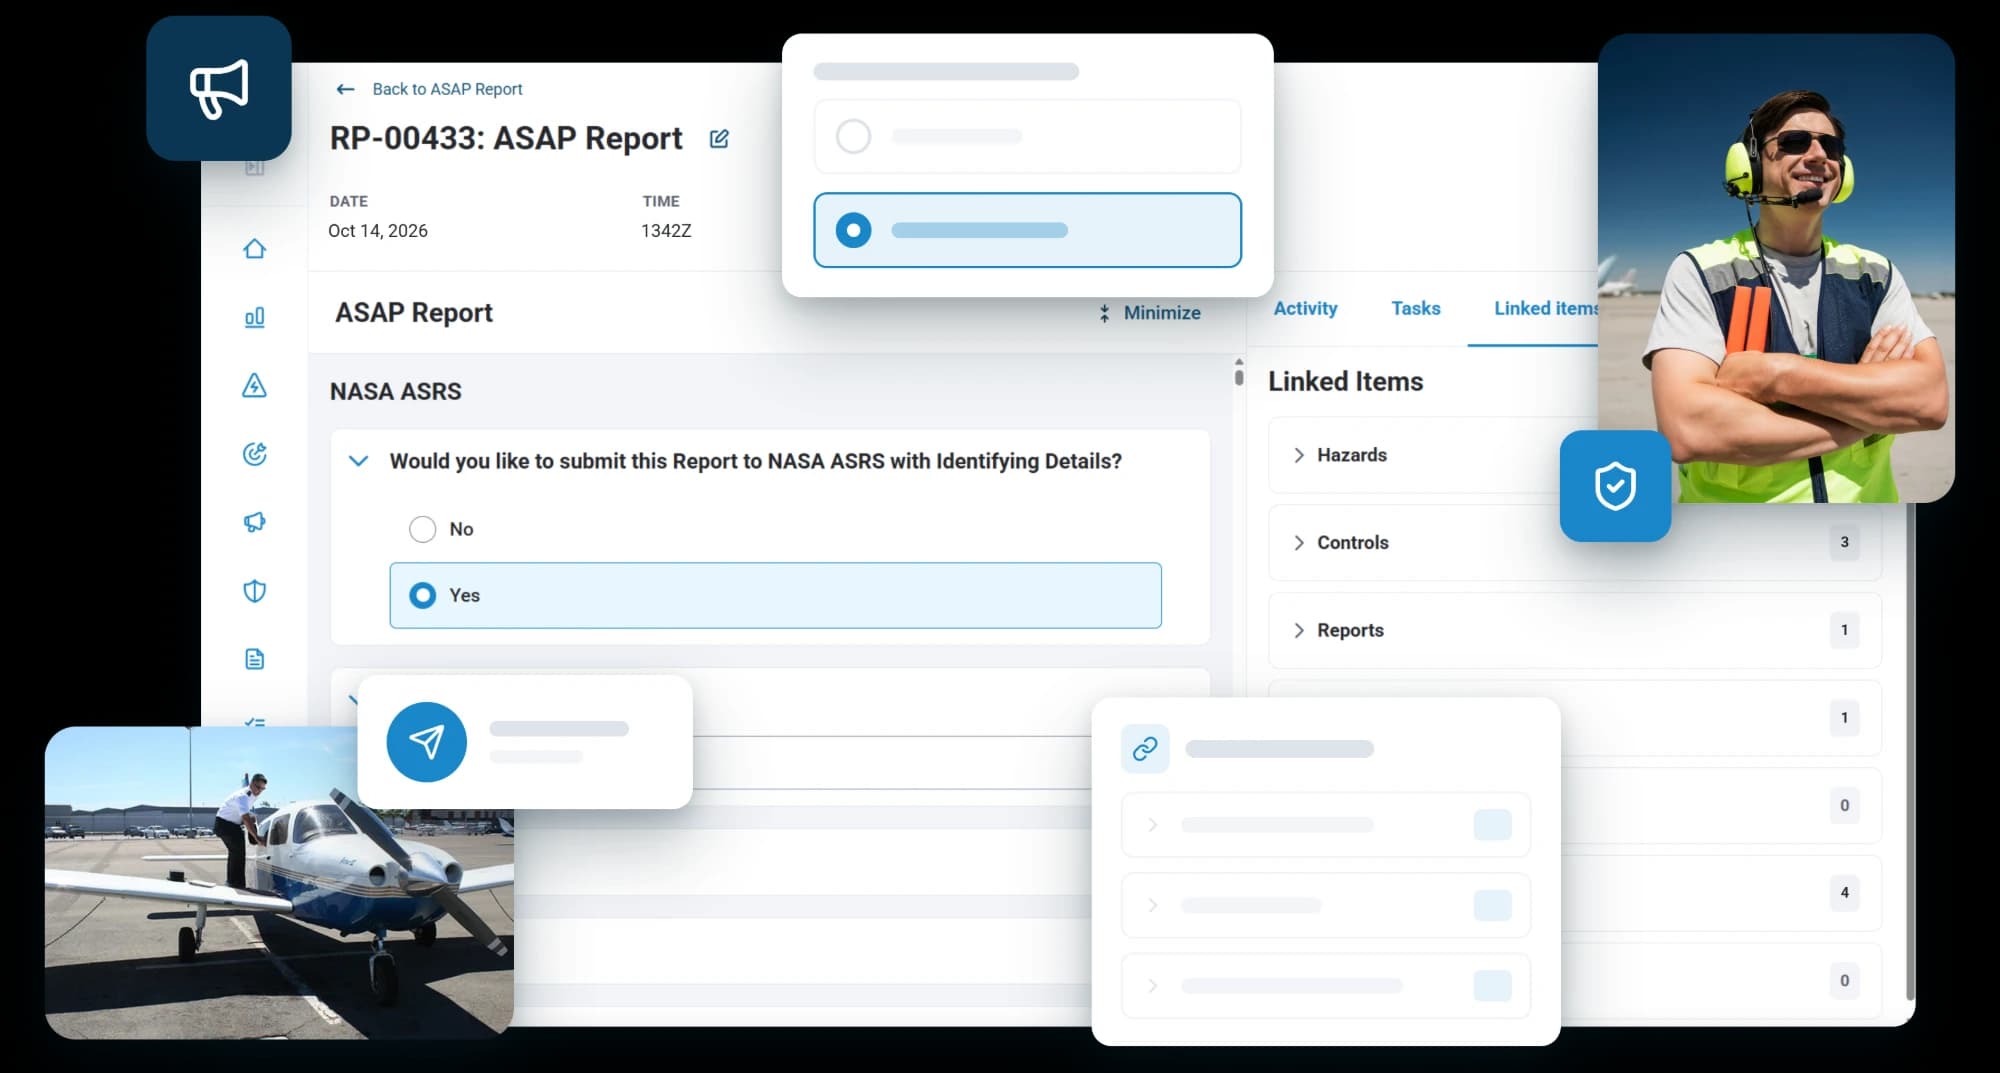Click the ground crew worker photo

[x=1776, y=268]
